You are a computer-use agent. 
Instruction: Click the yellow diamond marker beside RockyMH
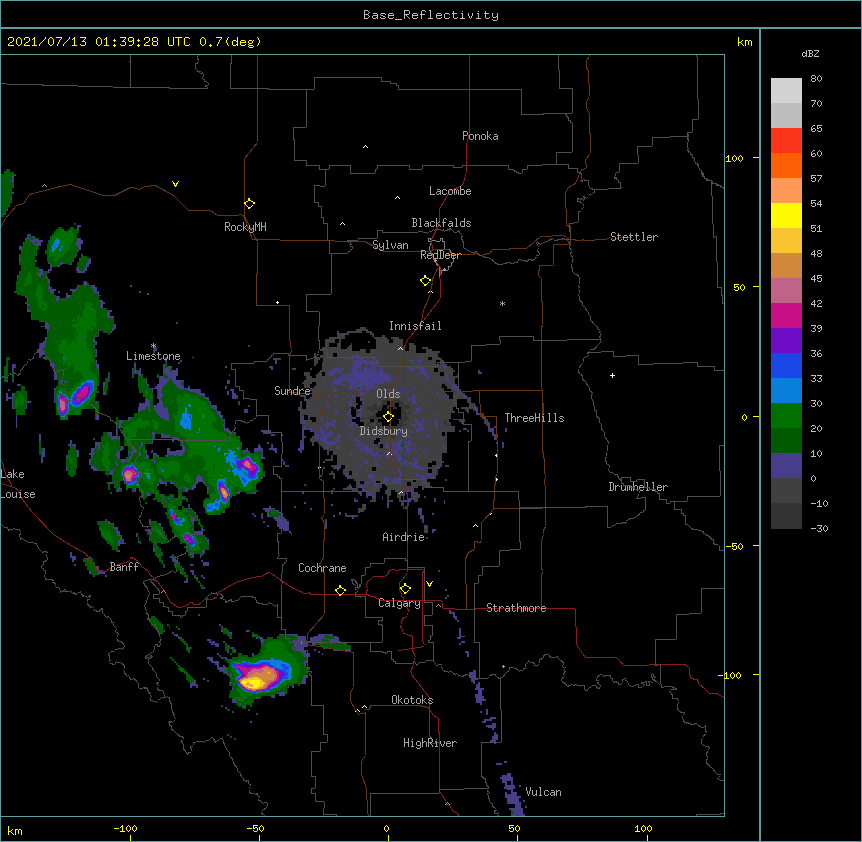point(250,203)
